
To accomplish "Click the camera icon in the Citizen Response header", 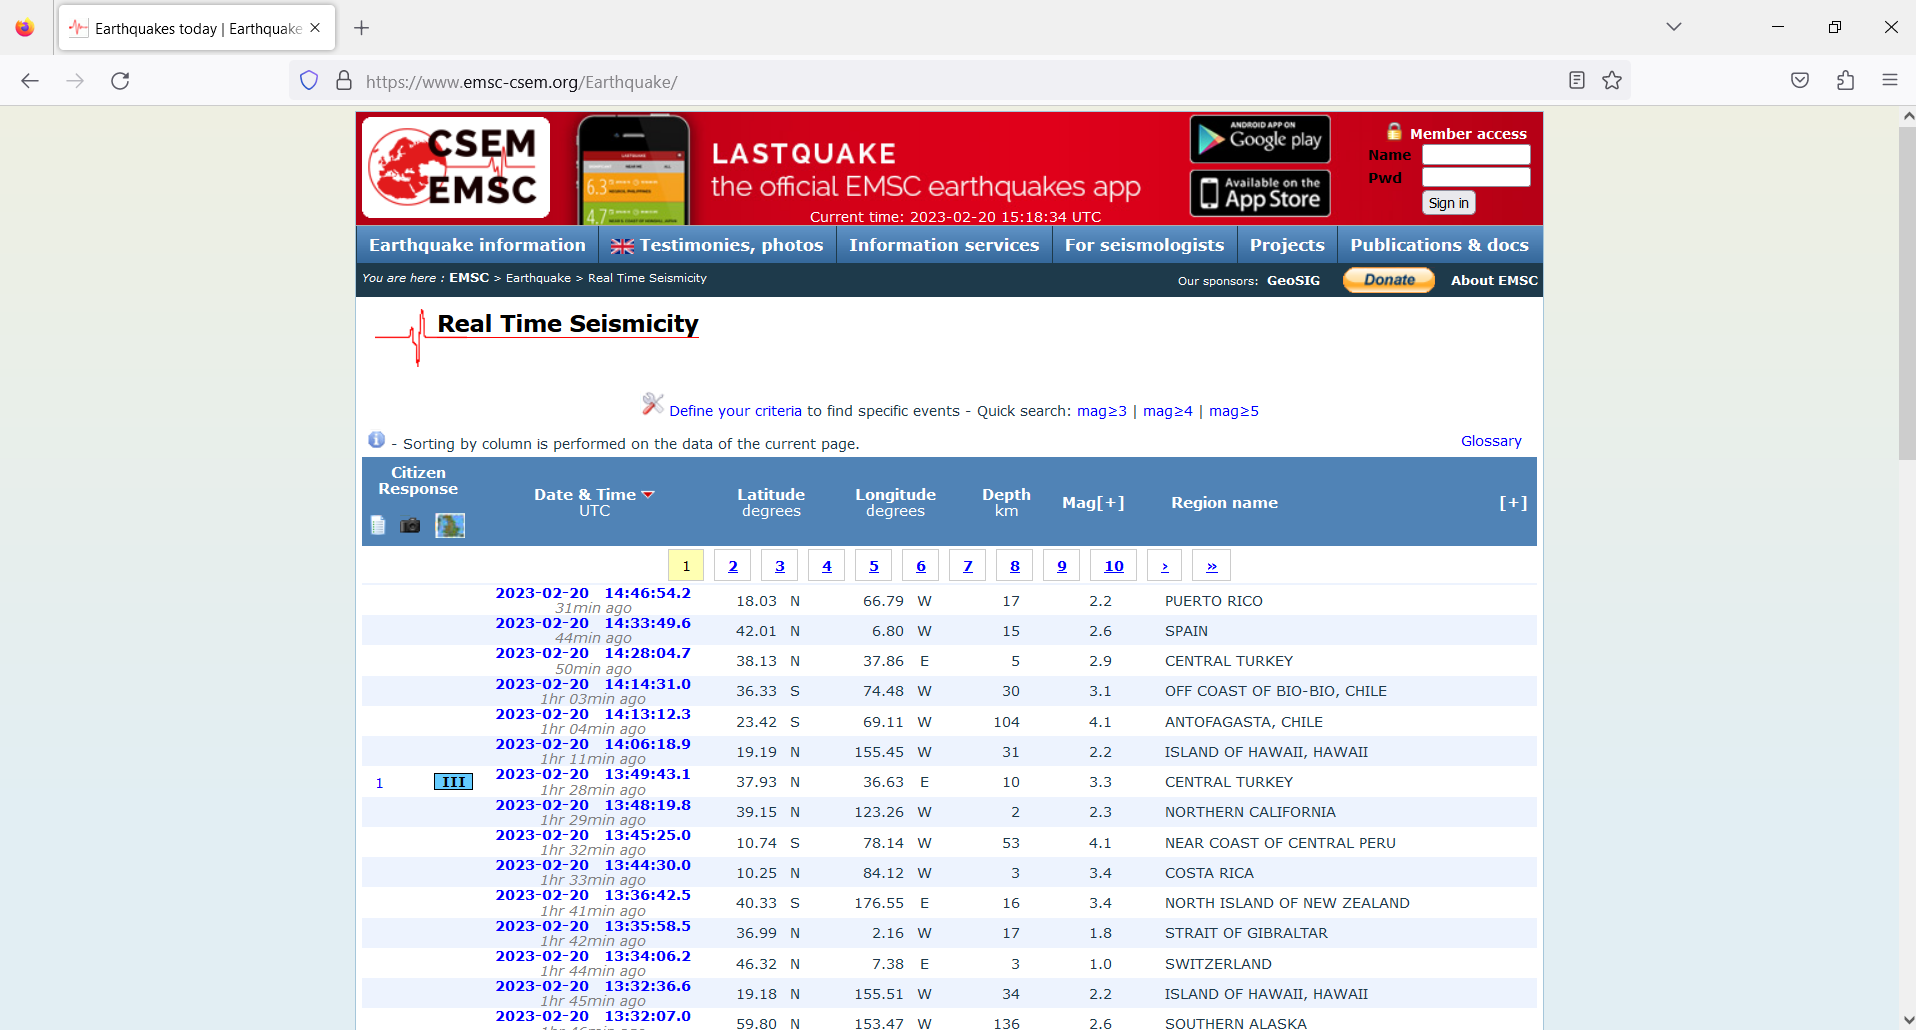I will pyautogui.click(x=410, y=525).
